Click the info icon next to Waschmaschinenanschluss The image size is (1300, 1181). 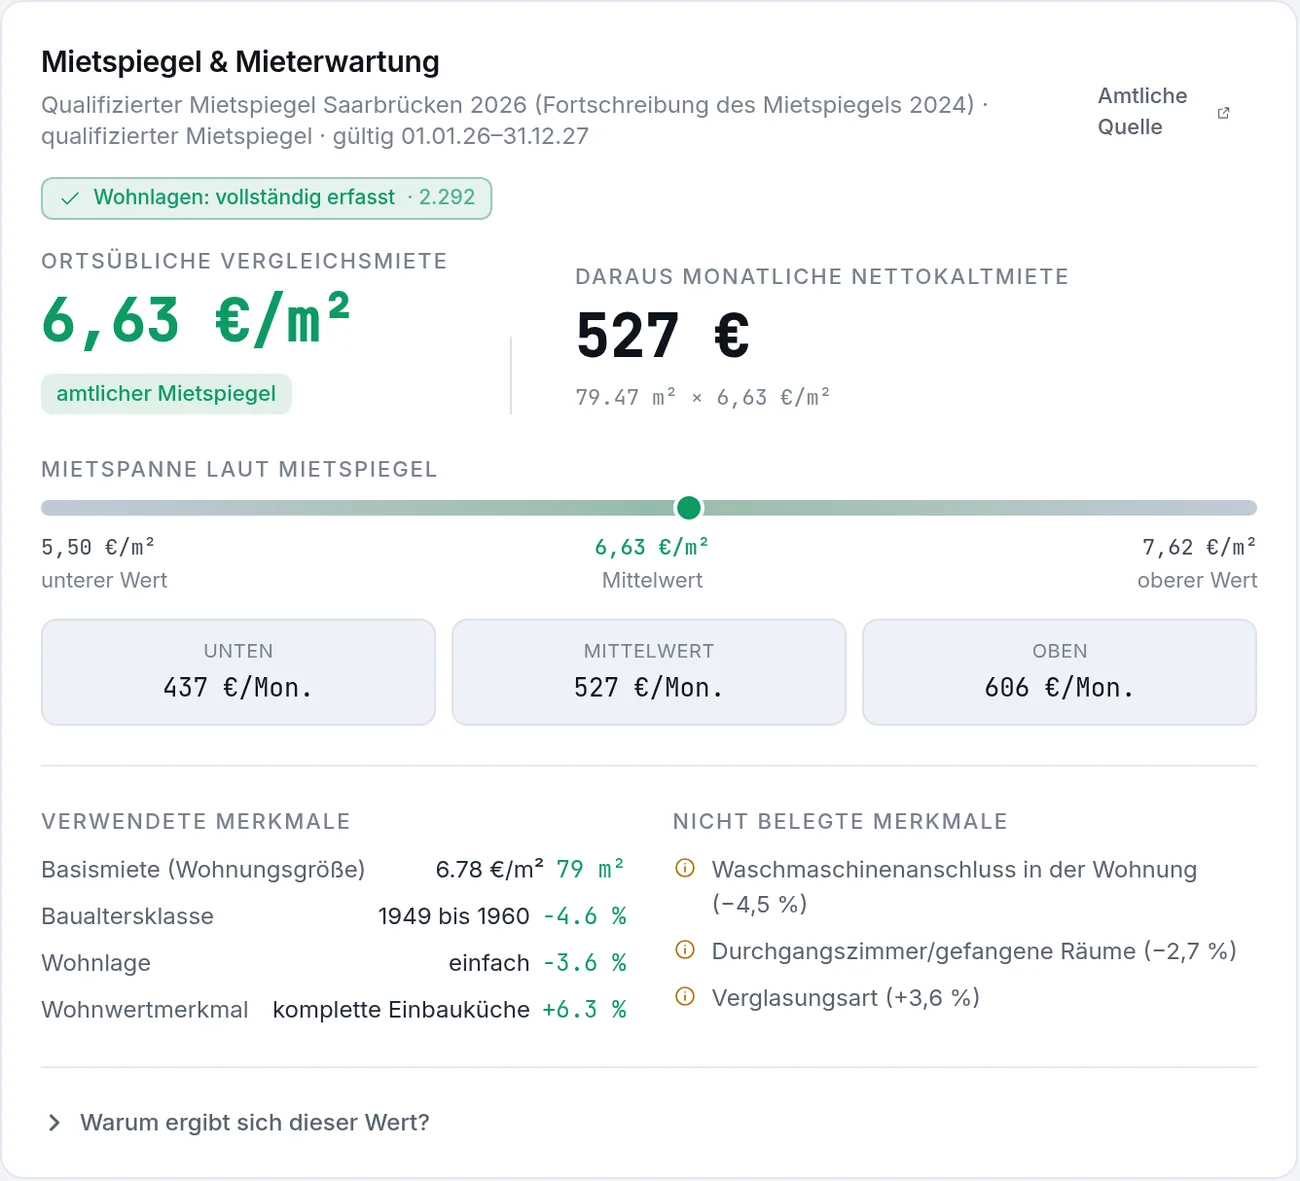(685, 868)
